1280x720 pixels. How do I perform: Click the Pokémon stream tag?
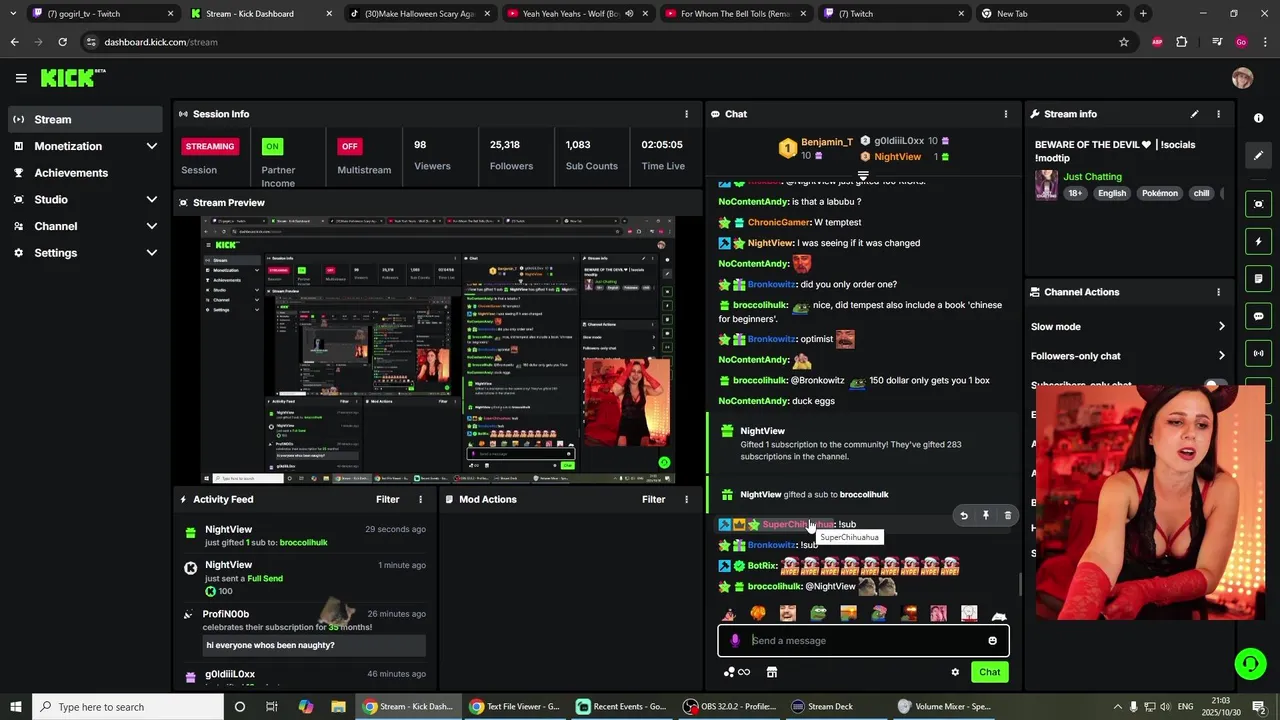[x=1159, y=193]
